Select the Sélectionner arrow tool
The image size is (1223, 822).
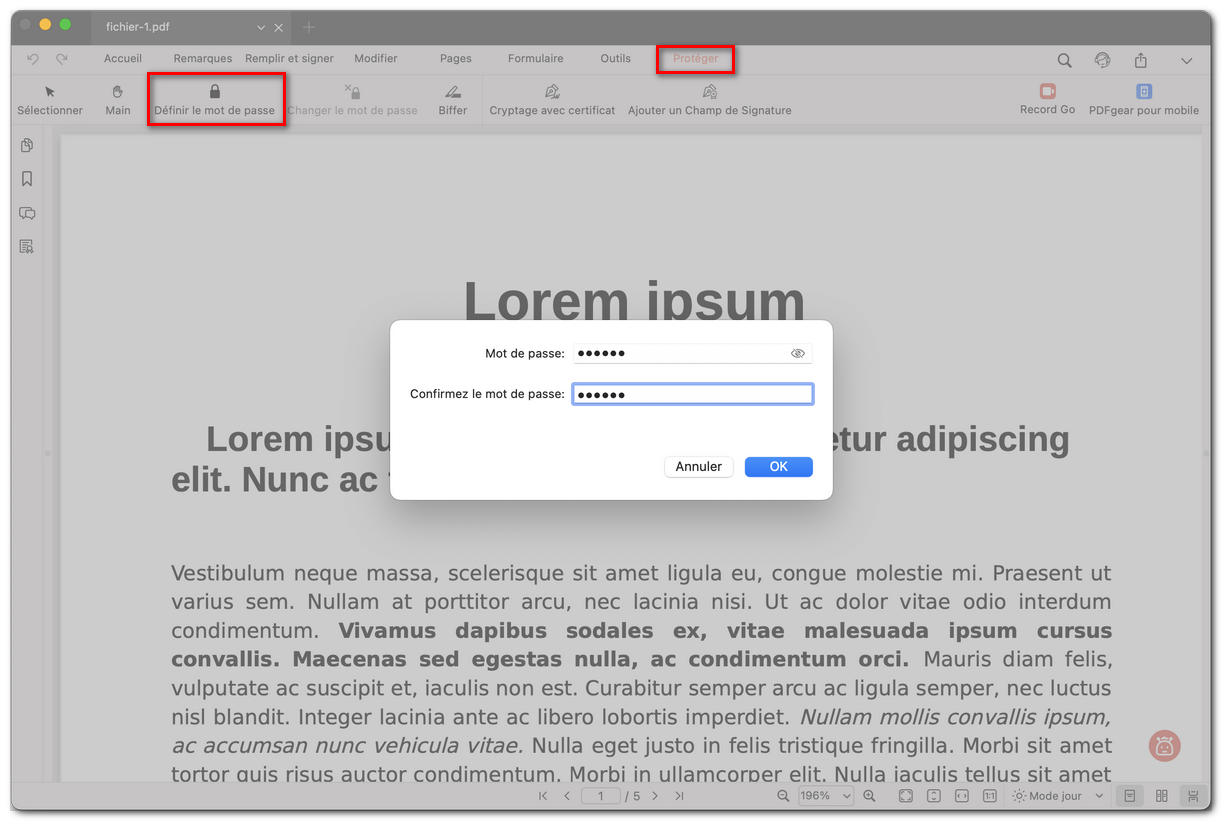50,99
